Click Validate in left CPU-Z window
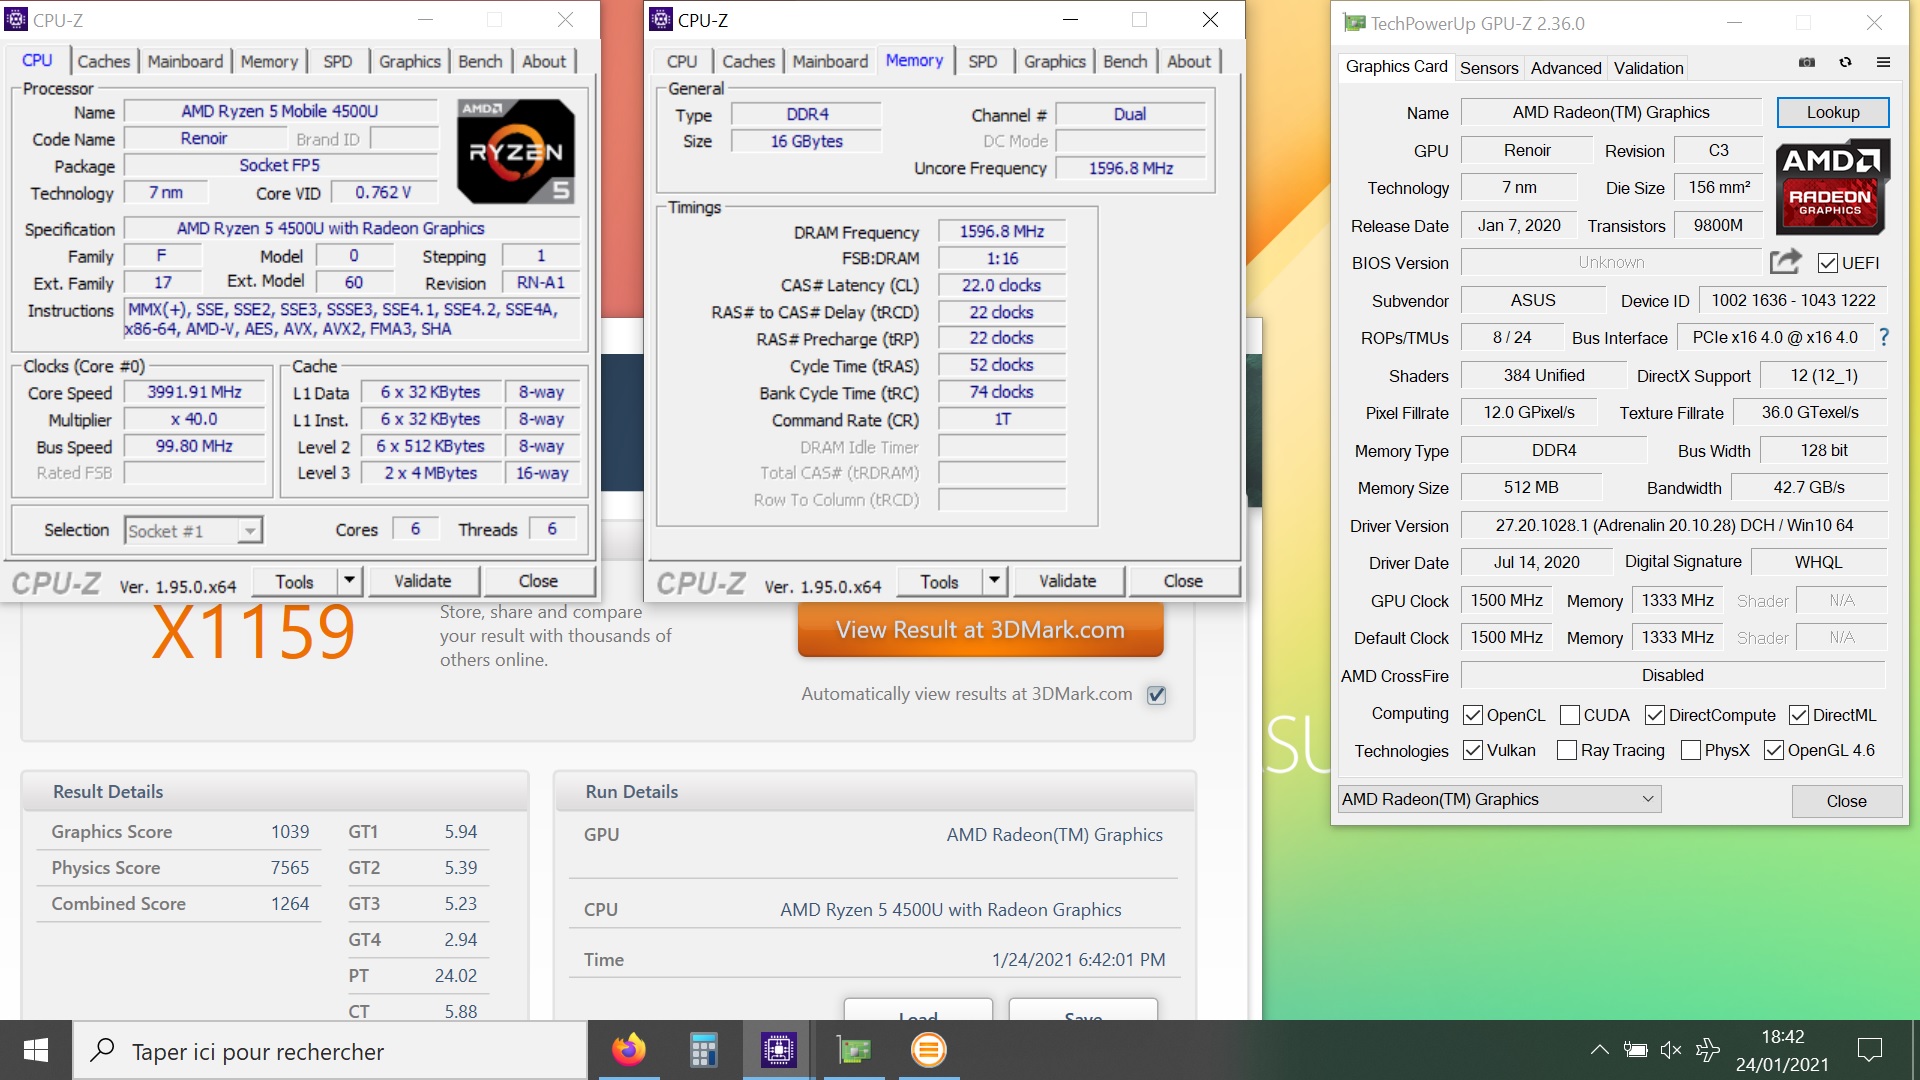The width and height of the screenshot is (1920, 1080). pos(423,581)
